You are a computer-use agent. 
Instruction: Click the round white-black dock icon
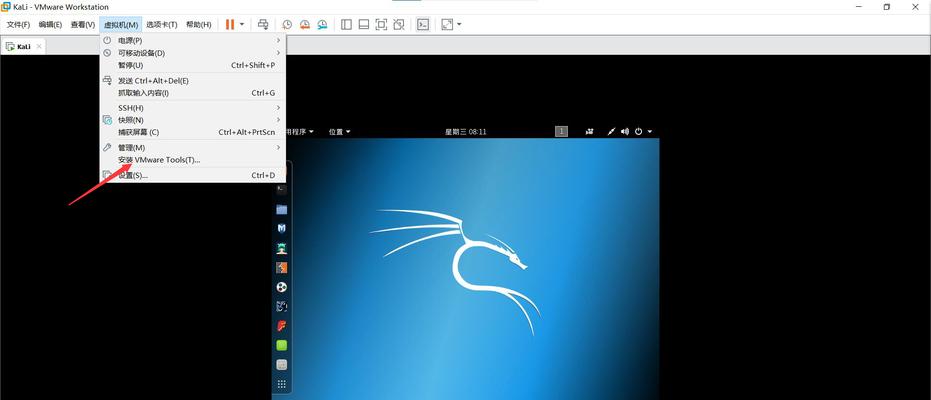[x=281, y=287]
